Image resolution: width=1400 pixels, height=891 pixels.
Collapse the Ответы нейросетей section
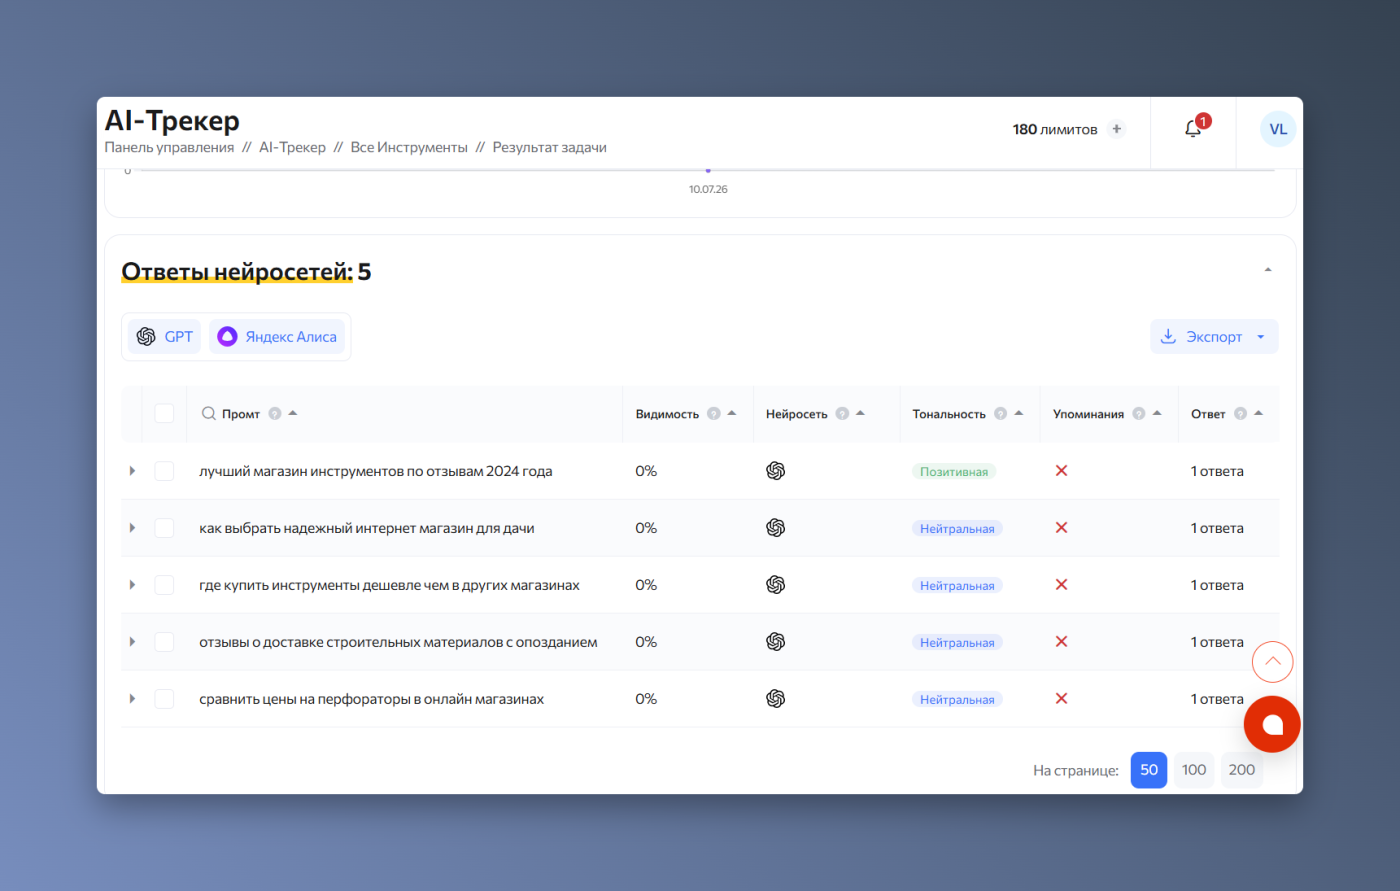(1268, 270)
